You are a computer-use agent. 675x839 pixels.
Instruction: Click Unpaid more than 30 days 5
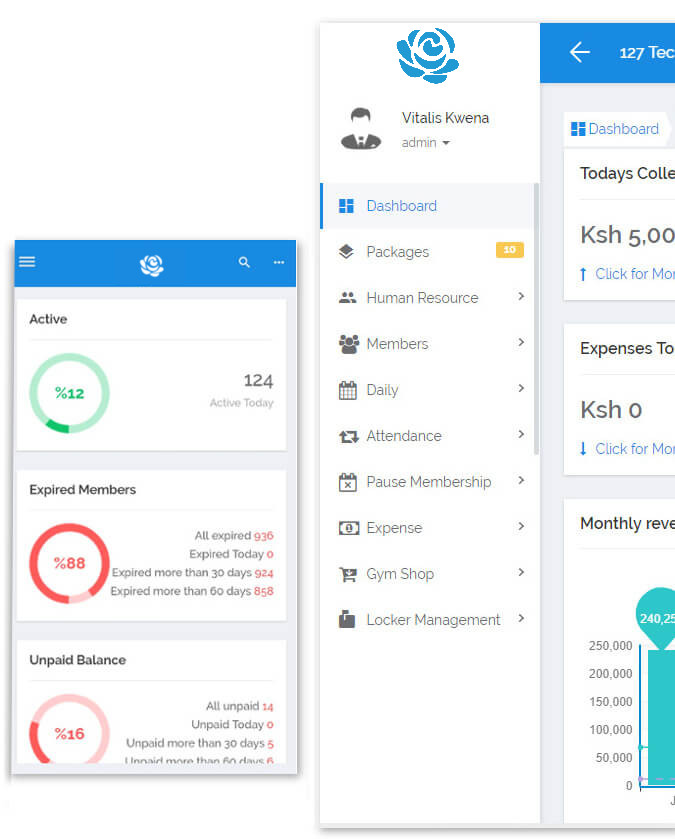[x=200, y=743]
